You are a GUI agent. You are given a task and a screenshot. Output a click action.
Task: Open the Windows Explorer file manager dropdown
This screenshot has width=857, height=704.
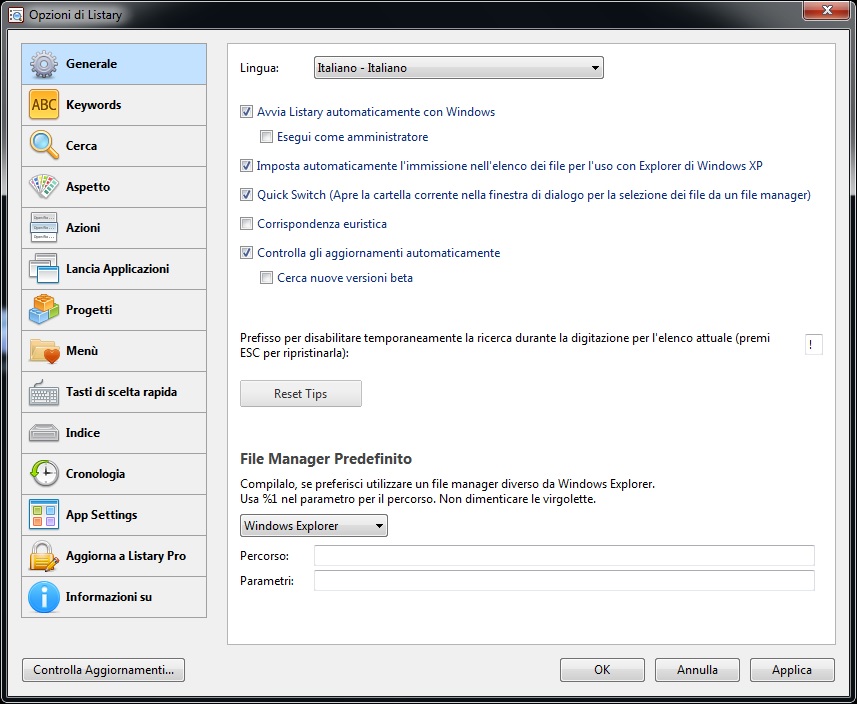coord(314,526)
